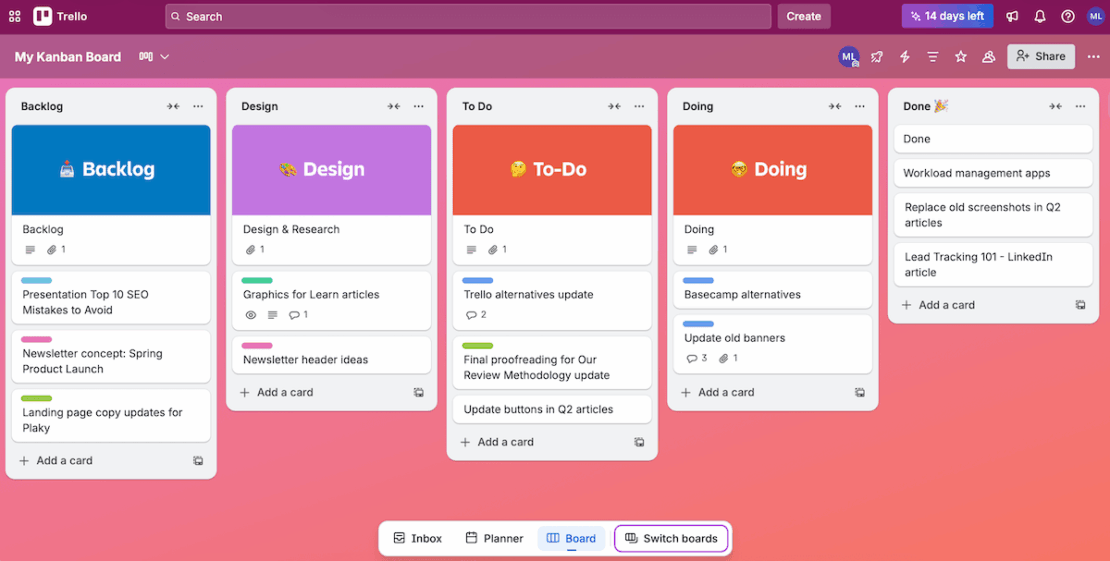Open Done list actions menu
Screen dimensions: 1110x561
point(1080,106)
